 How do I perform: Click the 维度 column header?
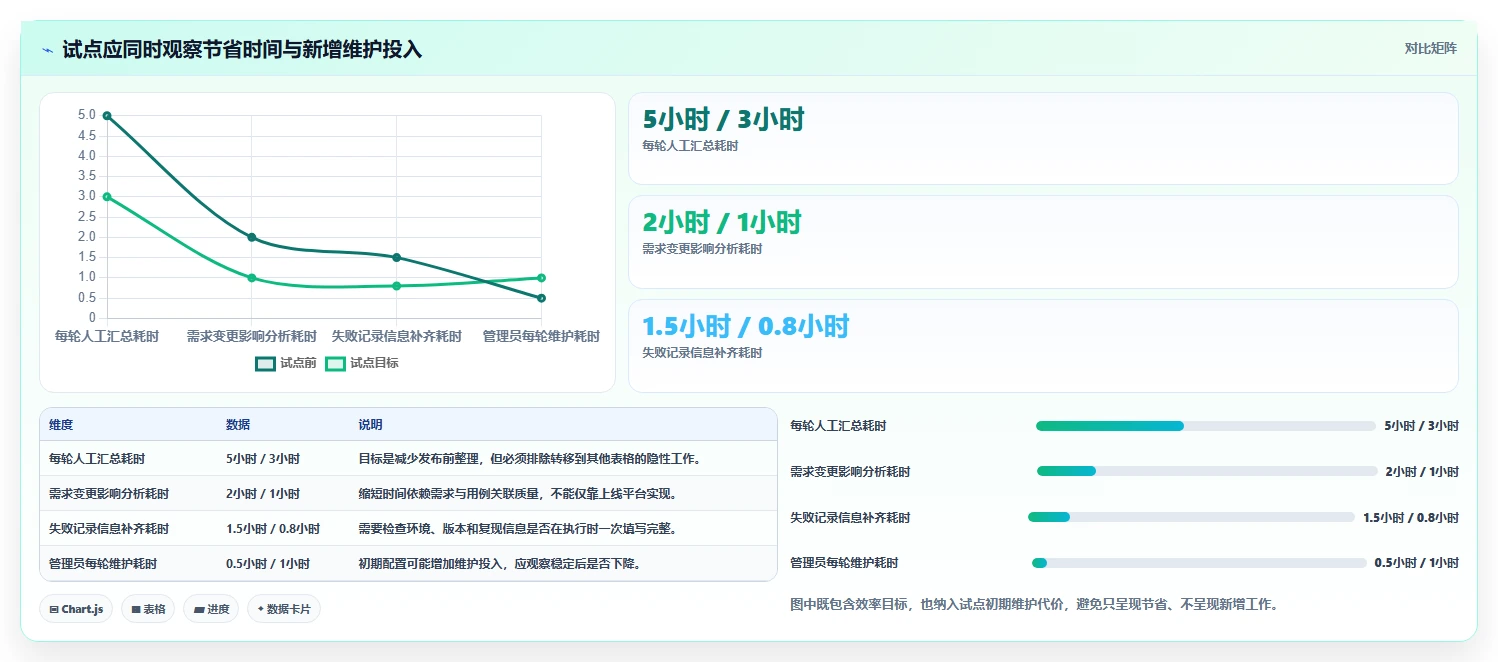click(61, 425)
